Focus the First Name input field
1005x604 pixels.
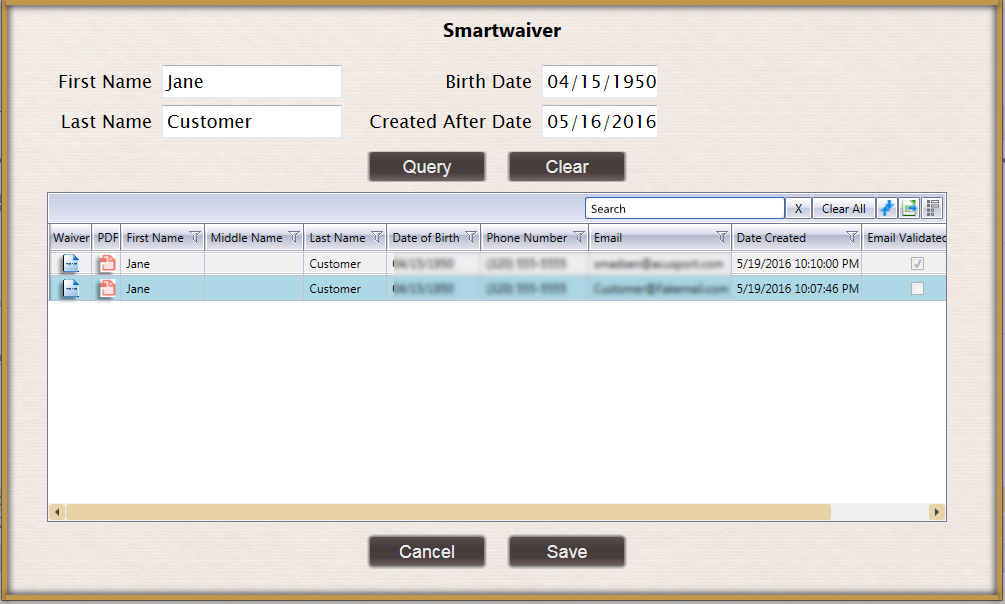point(252,81)
